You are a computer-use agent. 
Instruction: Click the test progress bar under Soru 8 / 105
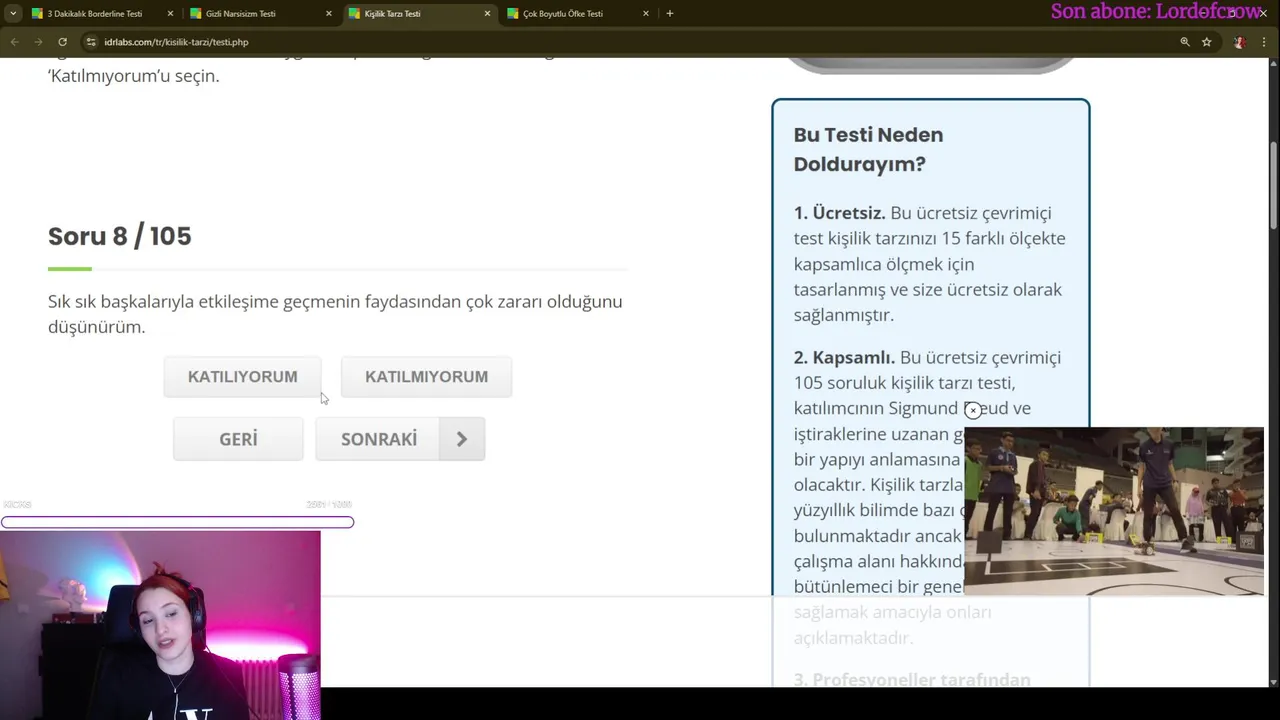click(x=338, y=269)
